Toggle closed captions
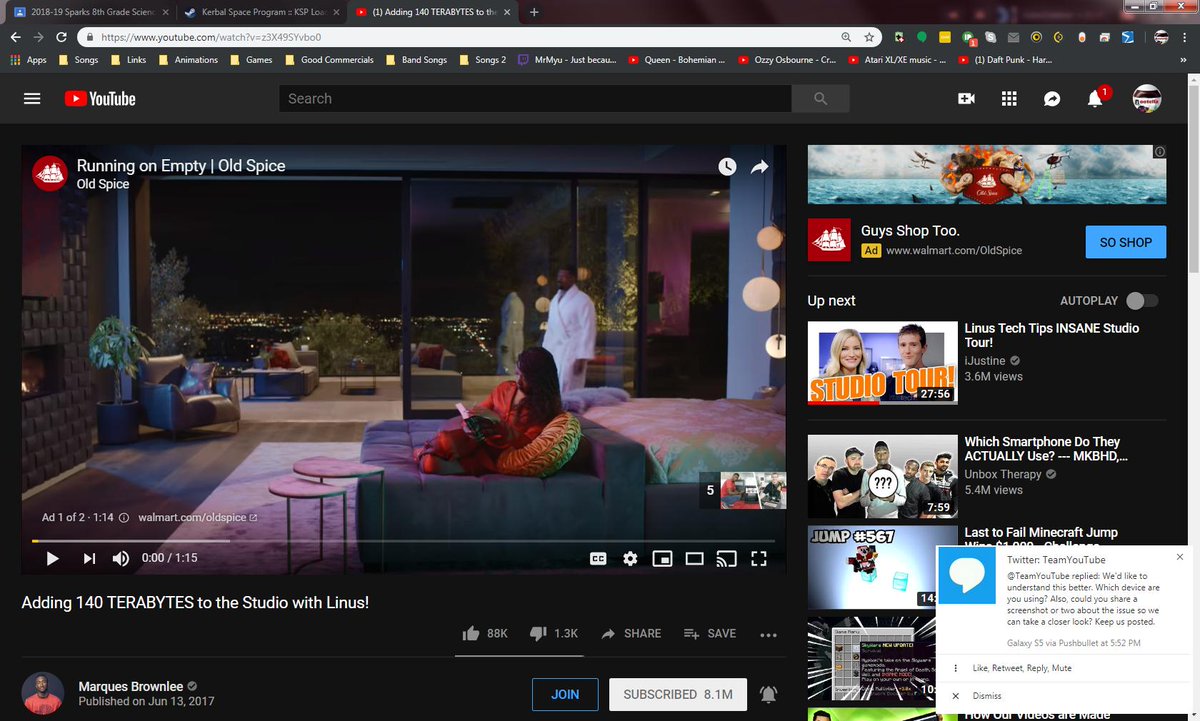This screenshot has height=721, width=1200. pyautogui.click(x=598, y=558)
